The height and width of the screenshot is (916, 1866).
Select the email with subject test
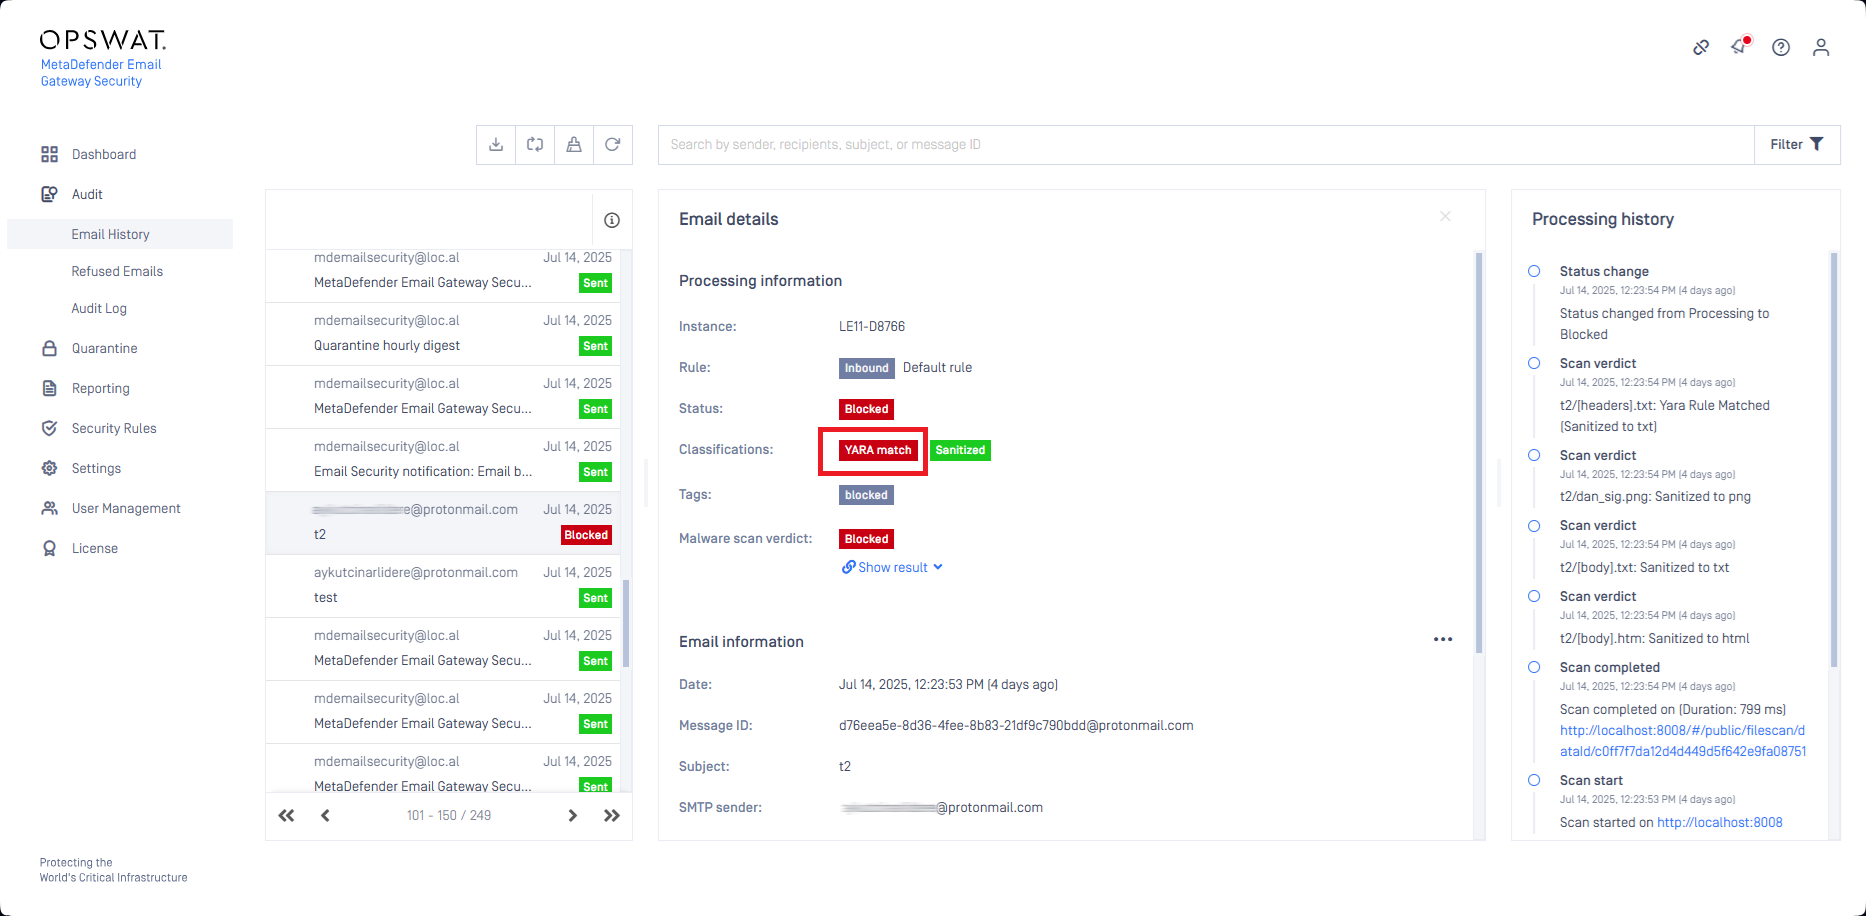pos(443,586)
